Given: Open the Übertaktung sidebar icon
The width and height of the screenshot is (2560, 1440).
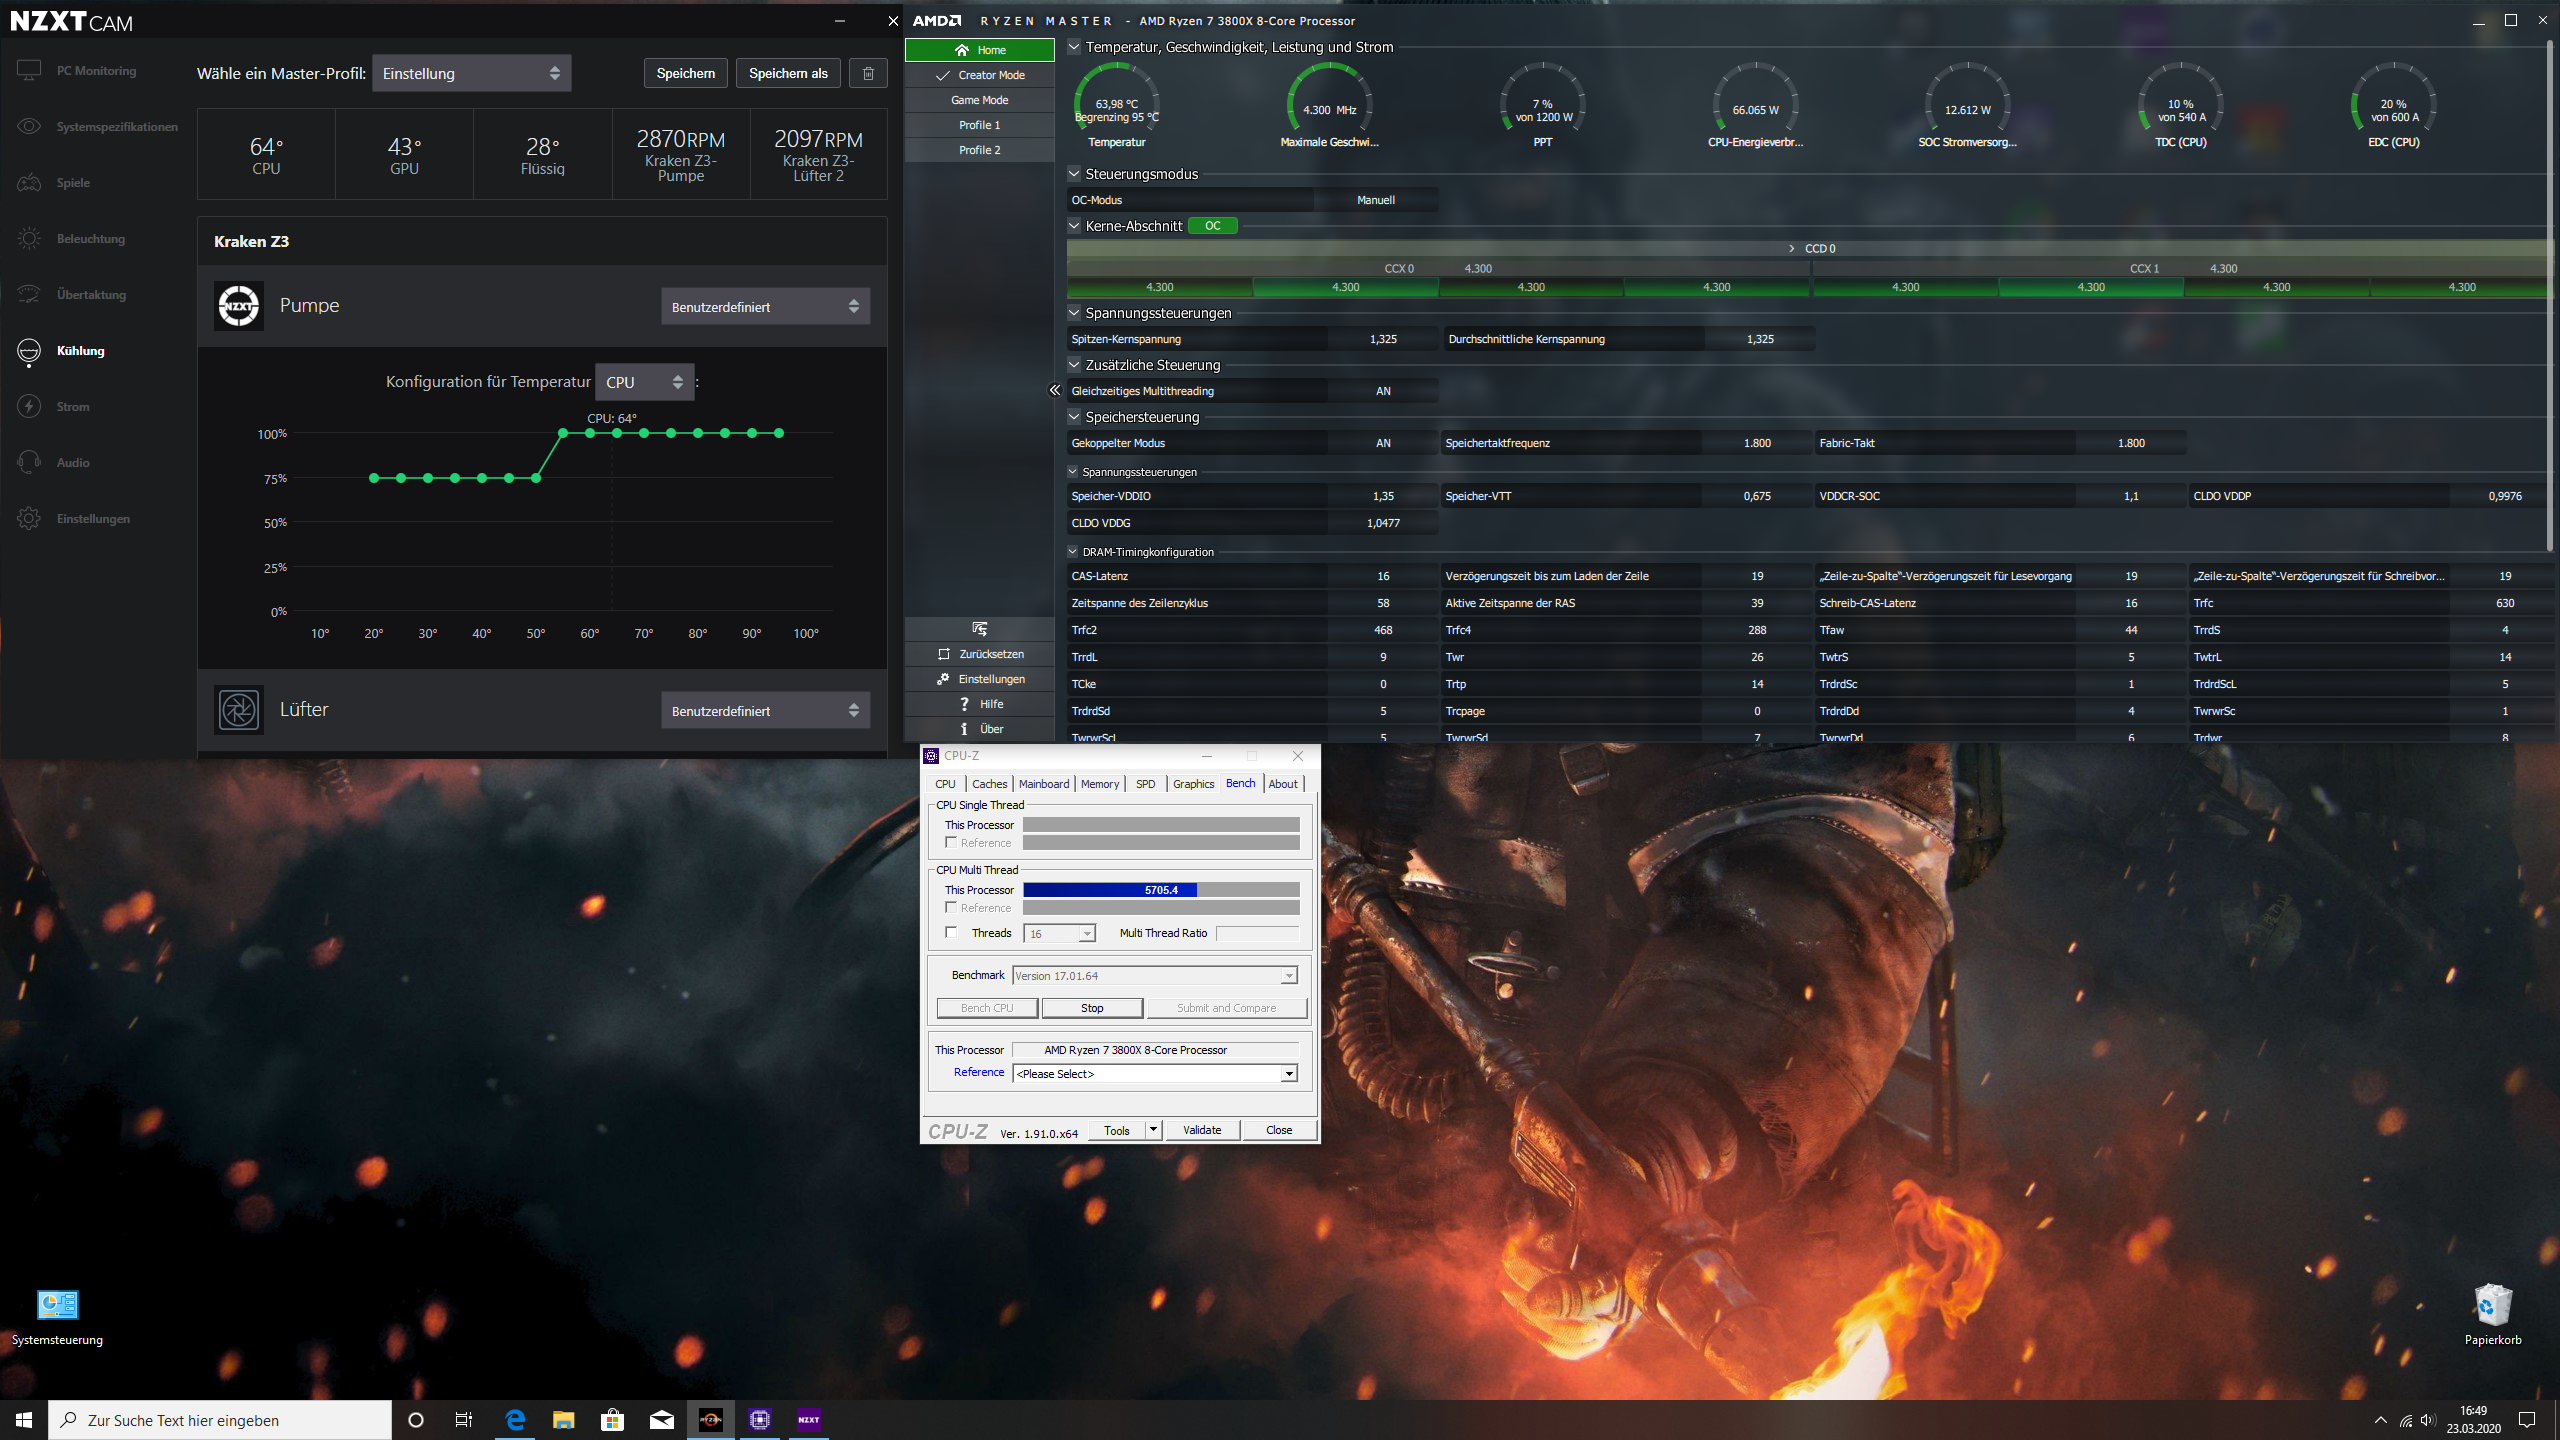Looking at the screenshot, I should click(x=29, y=294).
